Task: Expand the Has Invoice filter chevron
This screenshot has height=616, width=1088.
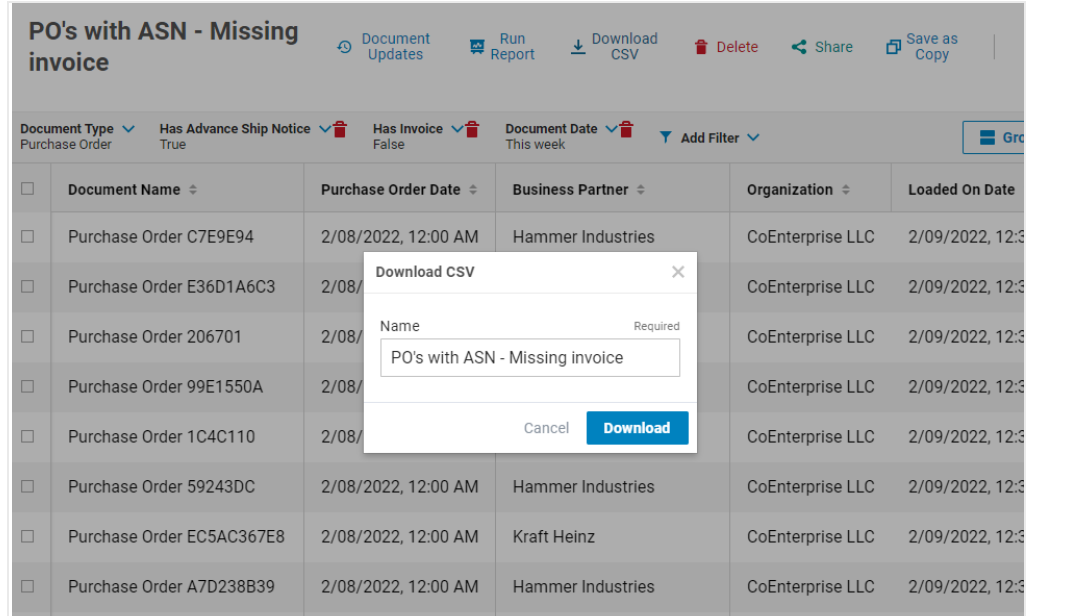Action: (x=457, y=129)
